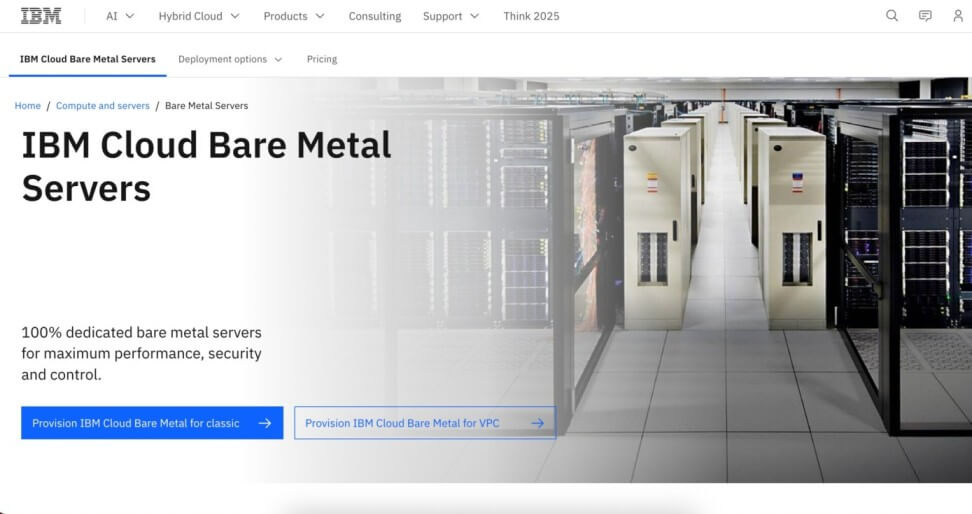The width and height of the screenshot is (972, 514).
Task: Go to Think 2025 page
Action: point(531,16)
